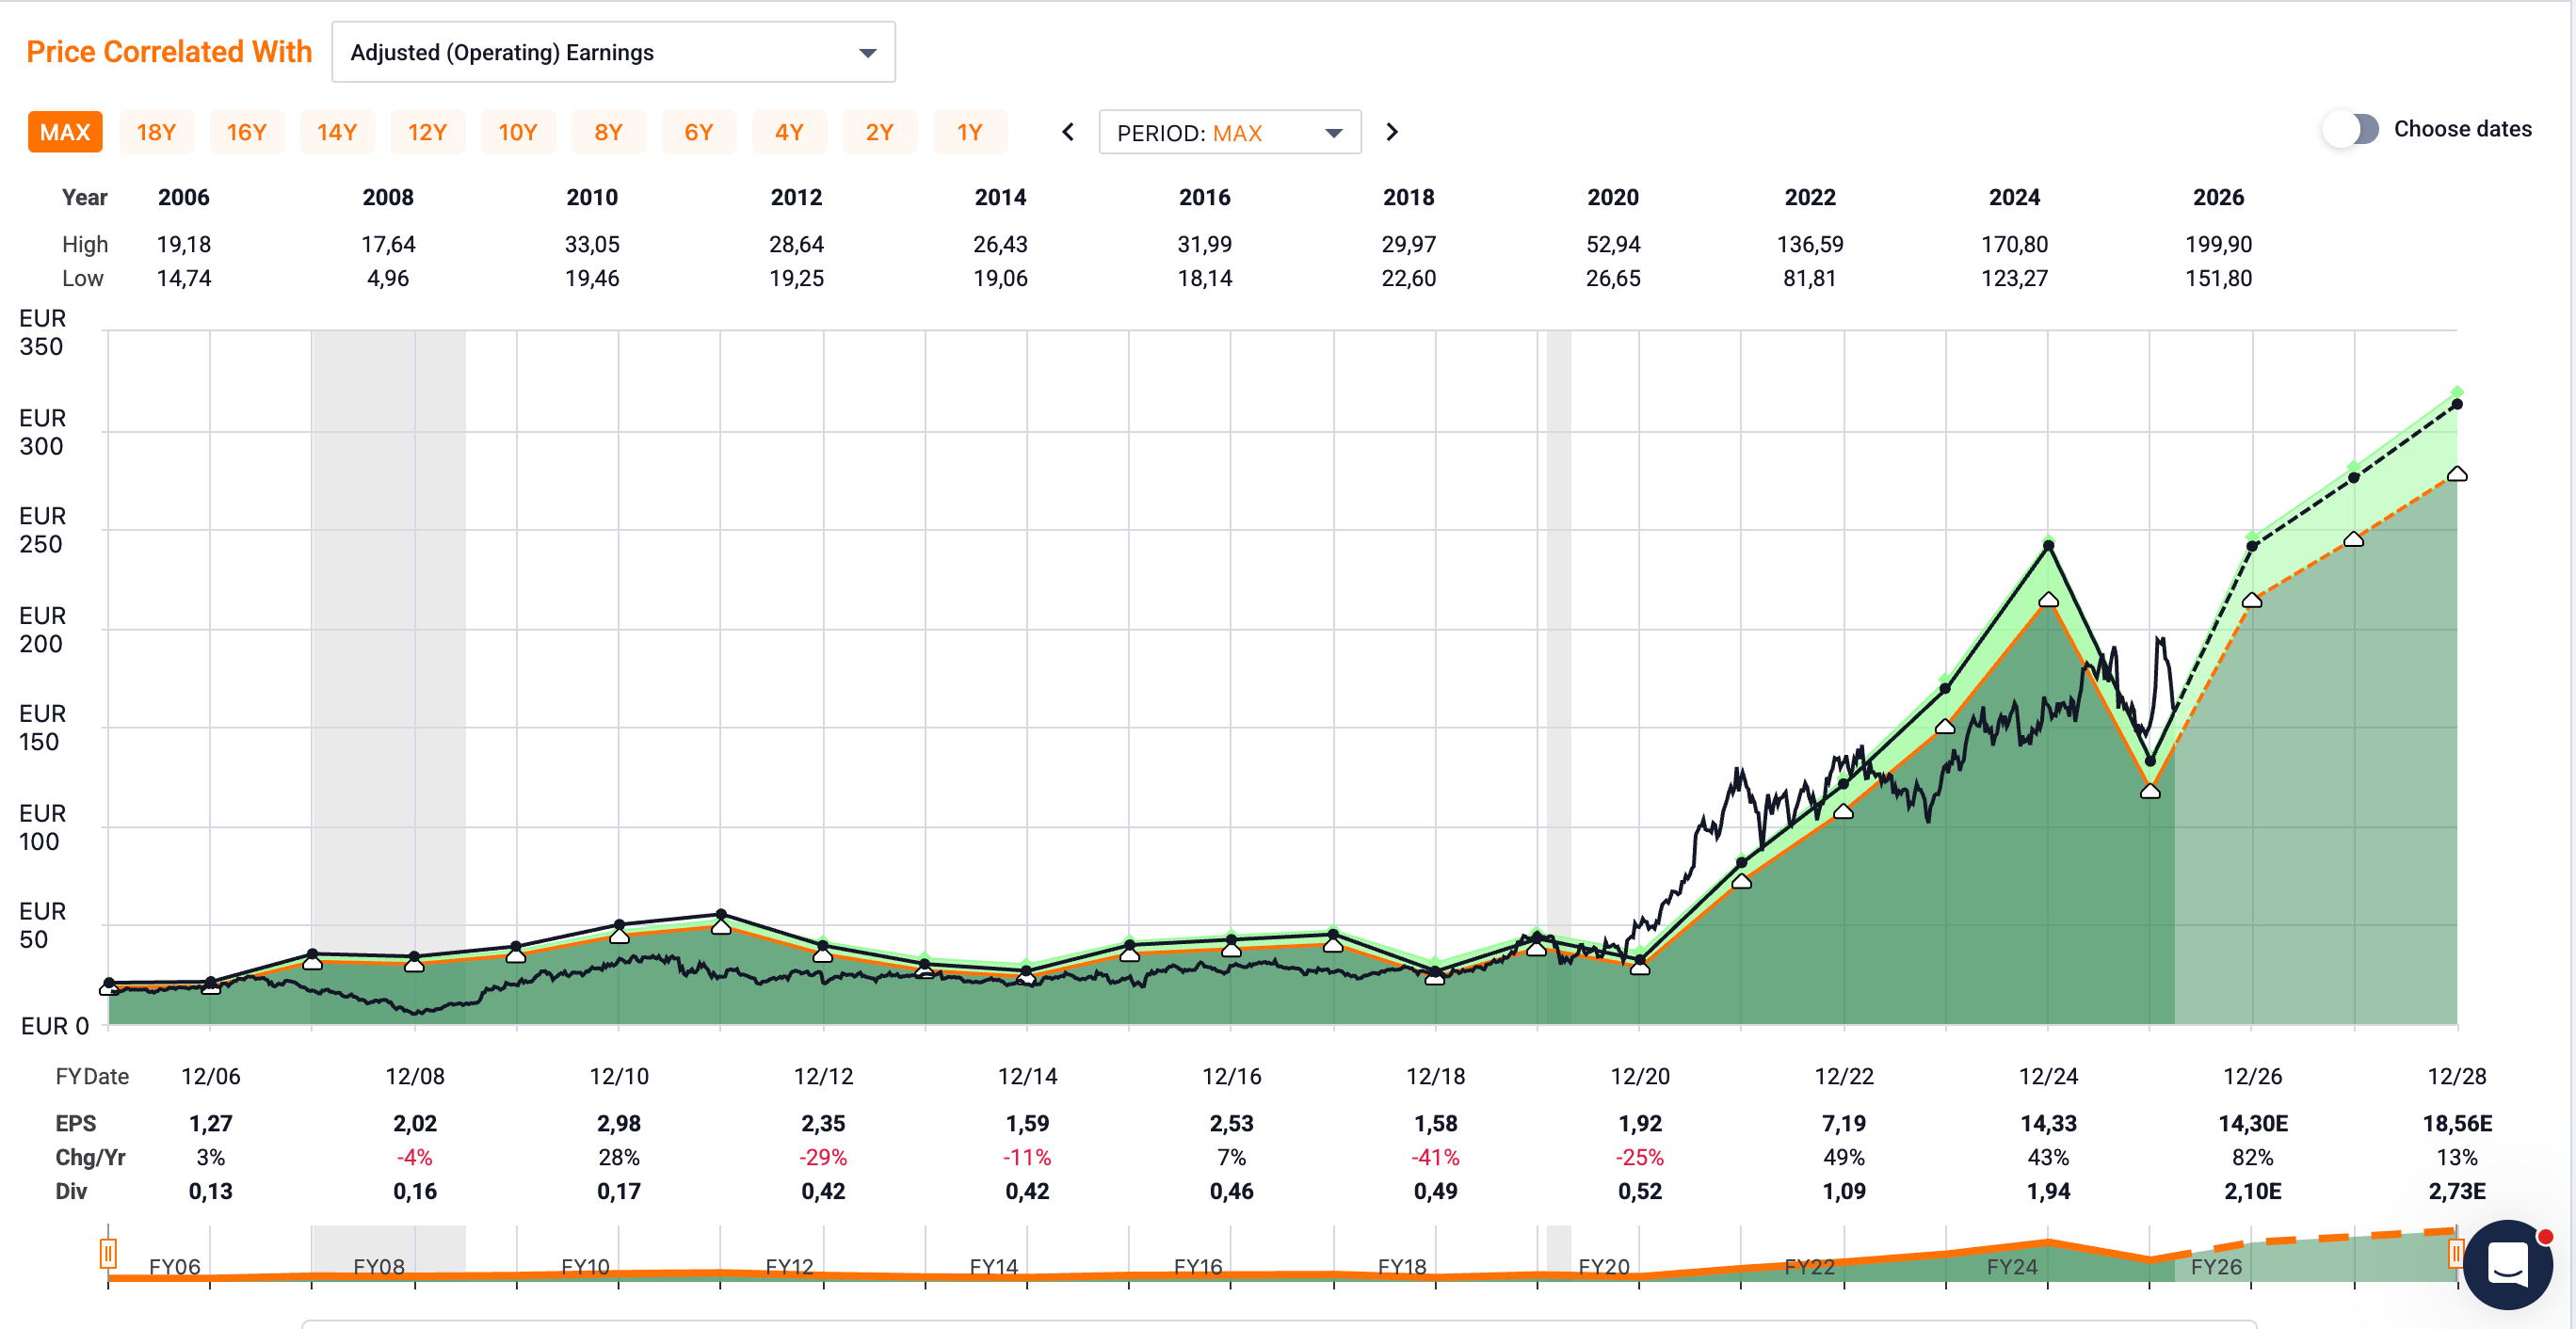This screenshot has height=1329, width=2576.
Task: Click the white triangle marker at 12/26 estimate
Action: 2252,601
